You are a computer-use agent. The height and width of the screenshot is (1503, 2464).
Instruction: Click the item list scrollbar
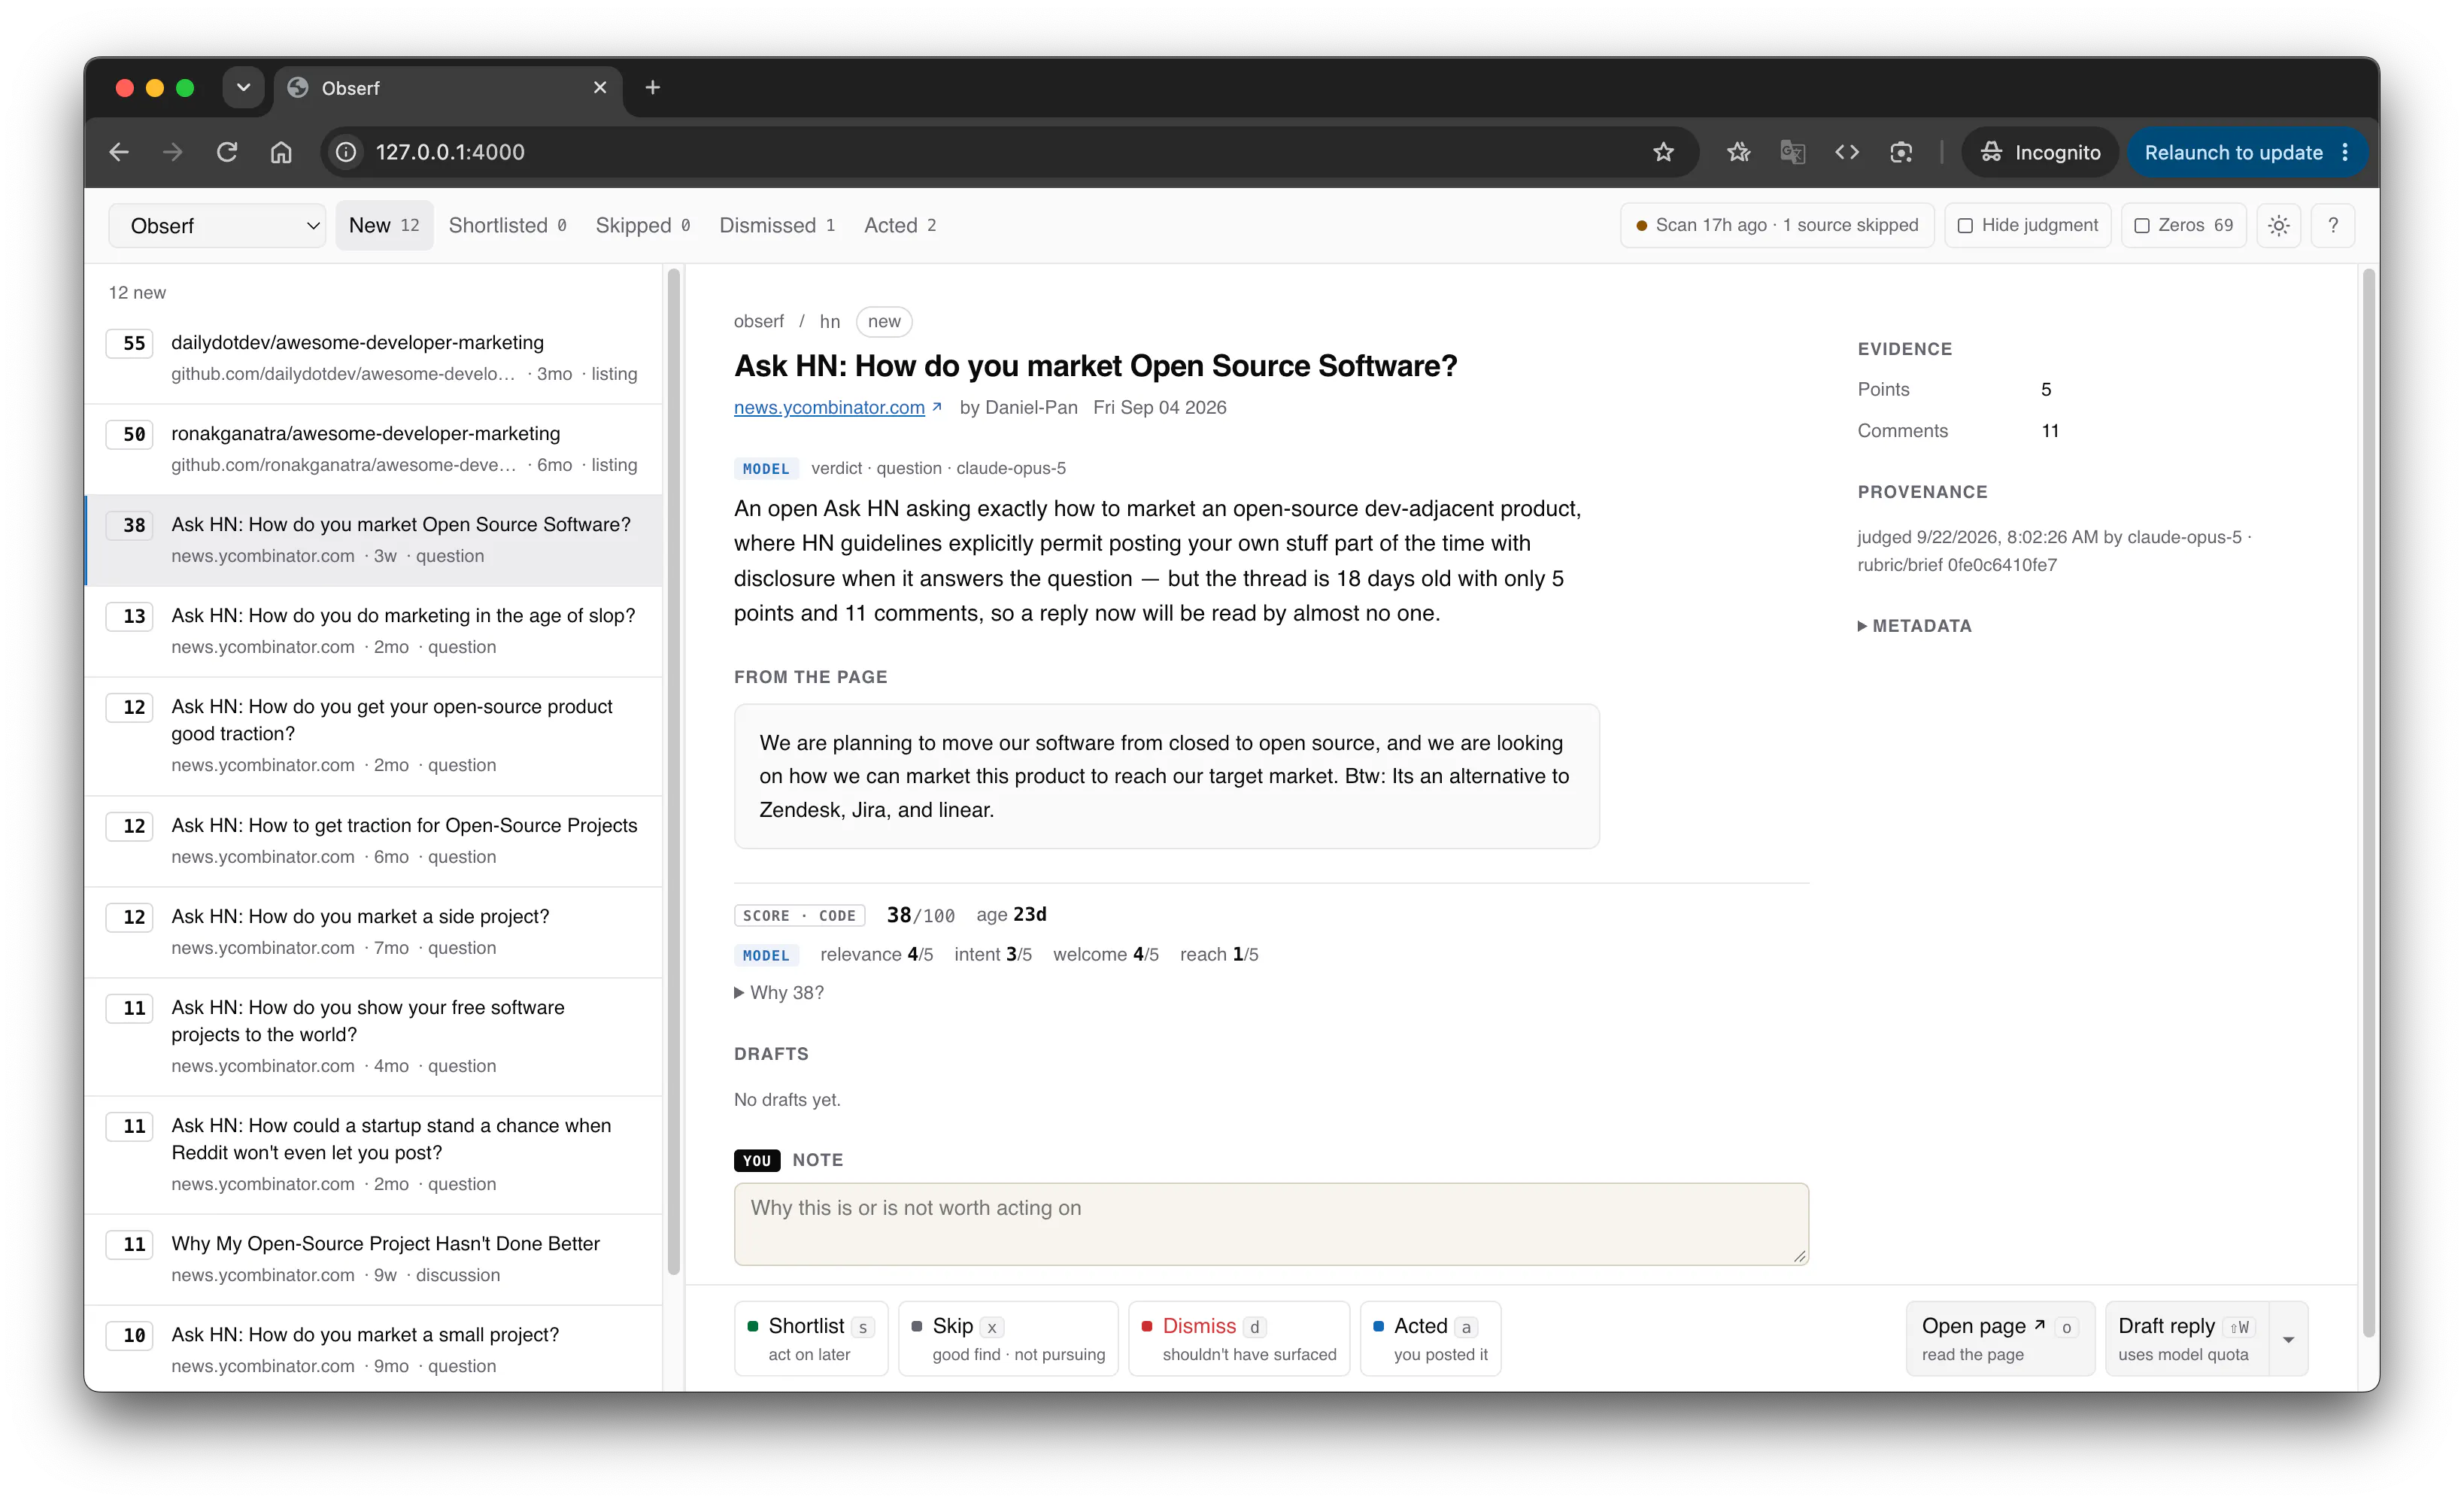(674, 772)
